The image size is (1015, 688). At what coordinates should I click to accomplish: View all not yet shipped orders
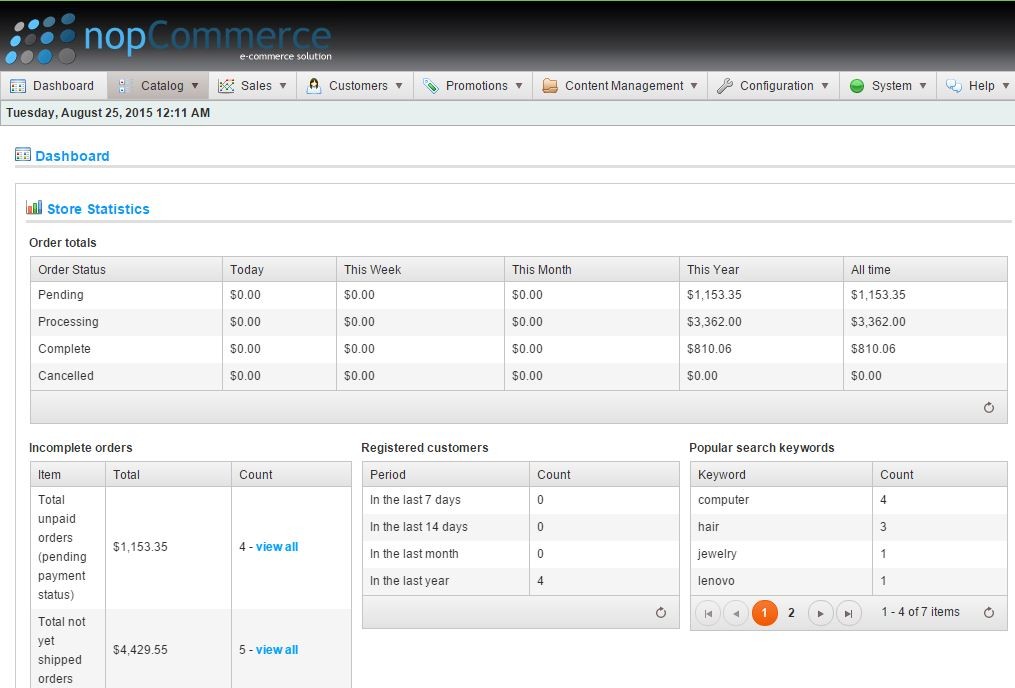pyautogui.click(x=277, y=650)
